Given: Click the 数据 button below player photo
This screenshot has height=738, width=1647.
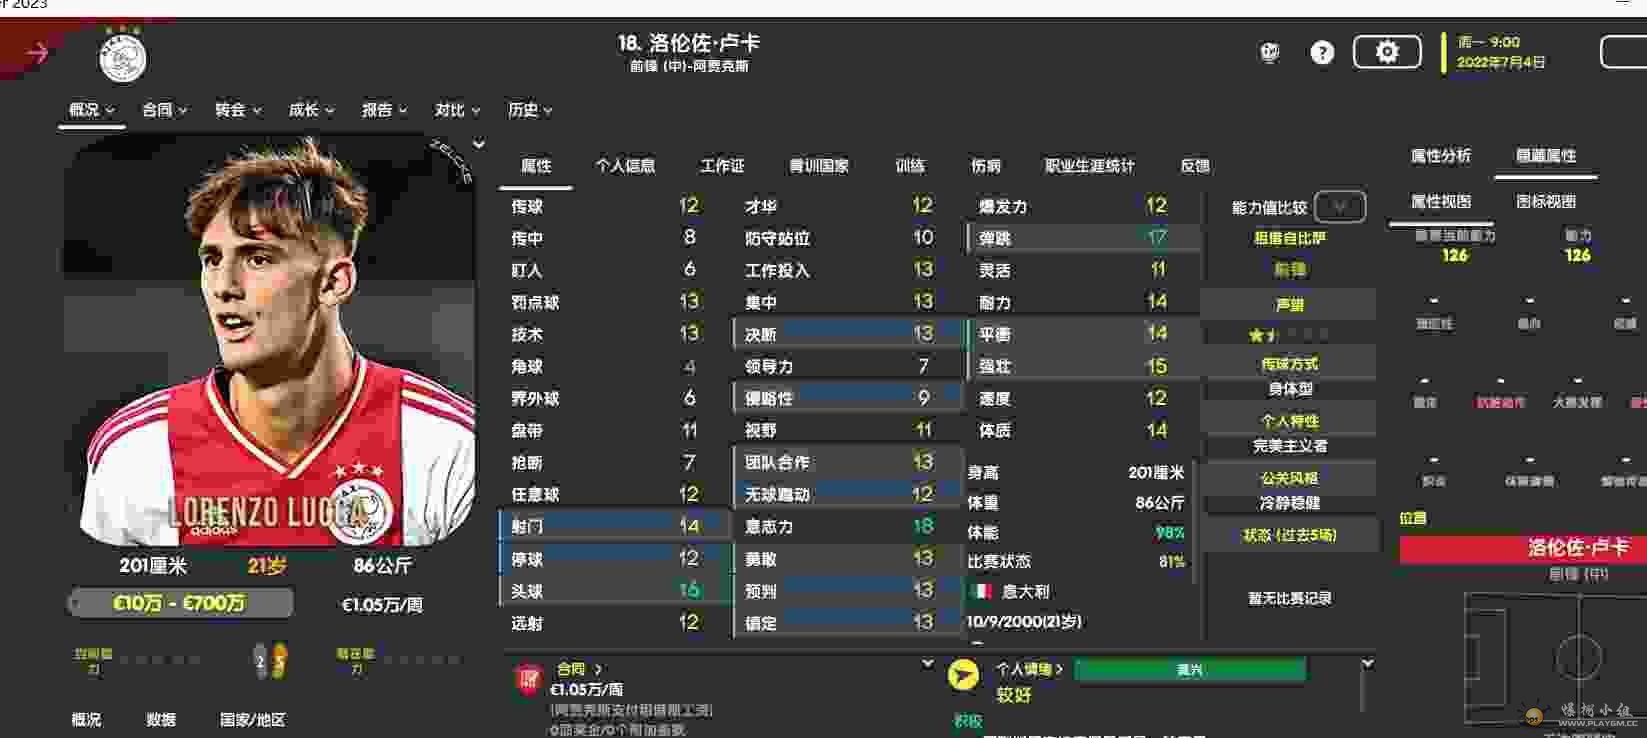Looking at the screenshot, I should 161,719.
